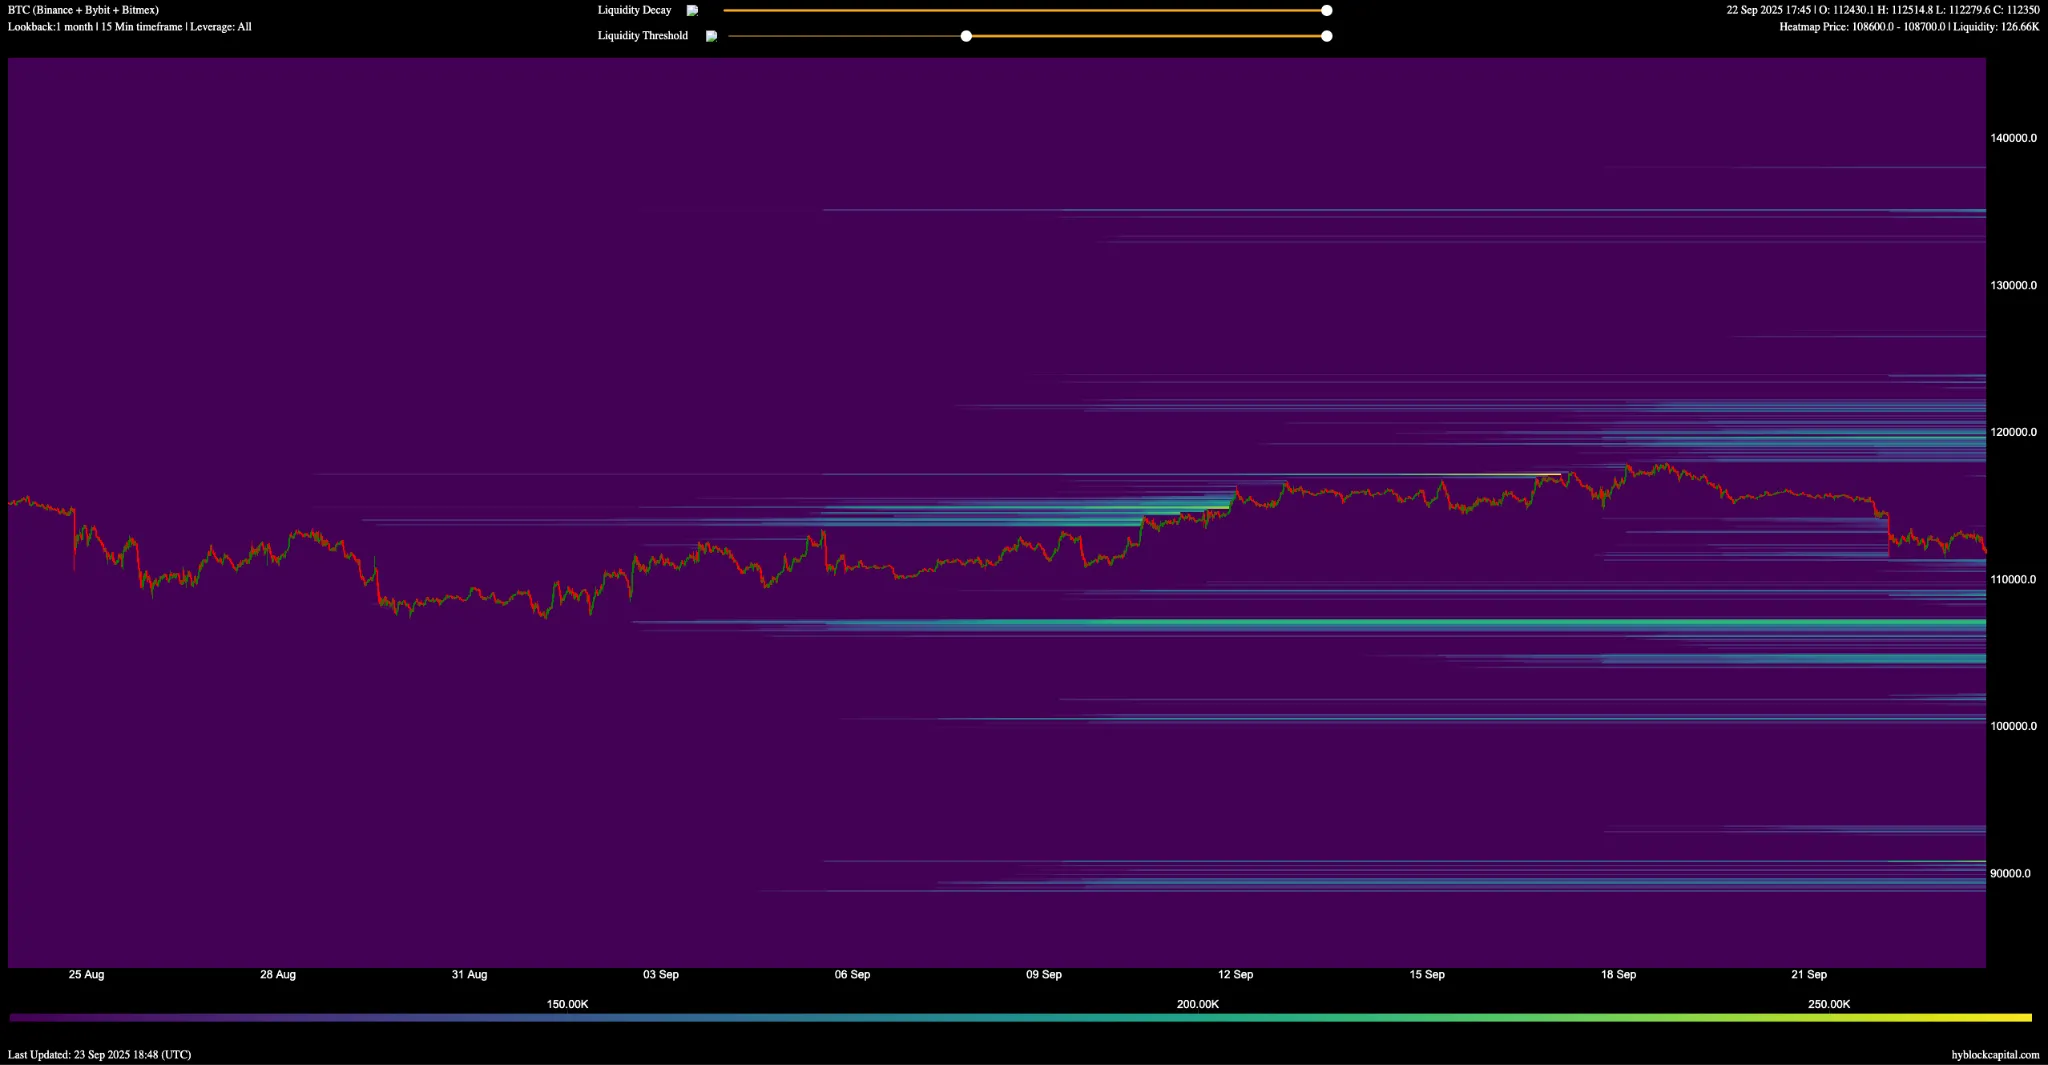Select the 25 Aug date marker
The width and height of the screenshot is (2048, 1065).
coord(86,974)
